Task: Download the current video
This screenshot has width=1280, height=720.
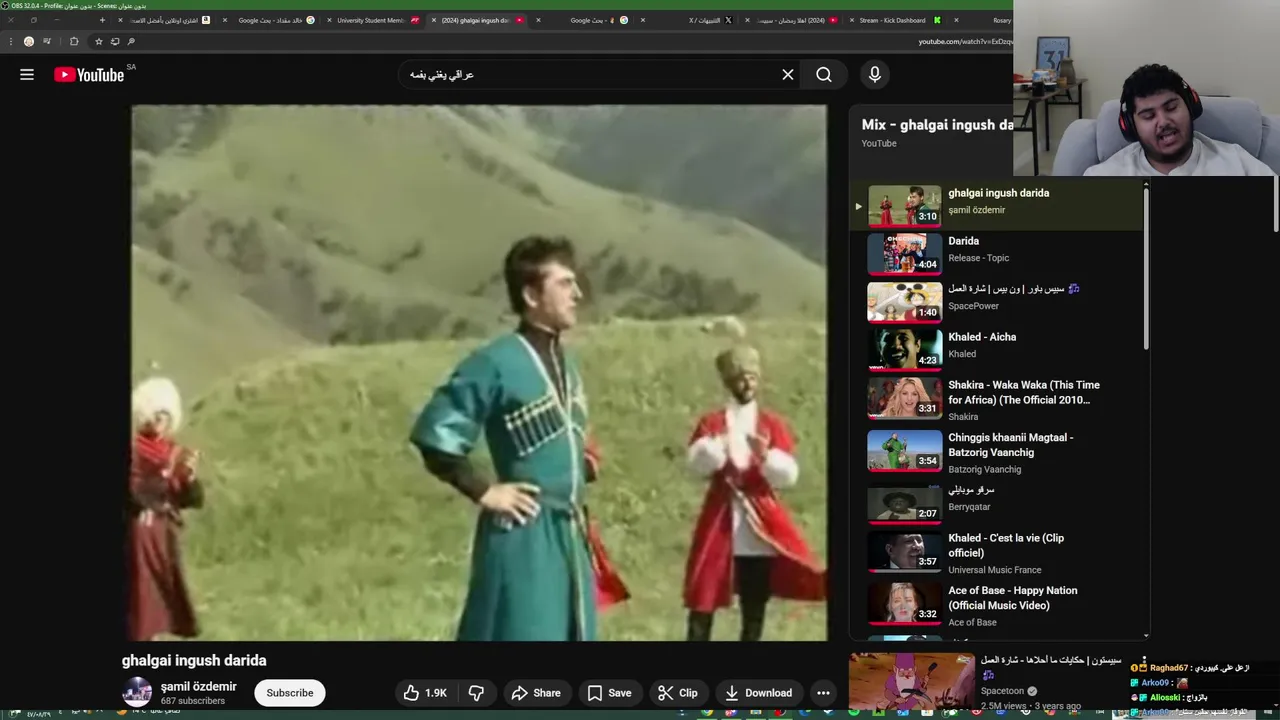Action: 758,693
